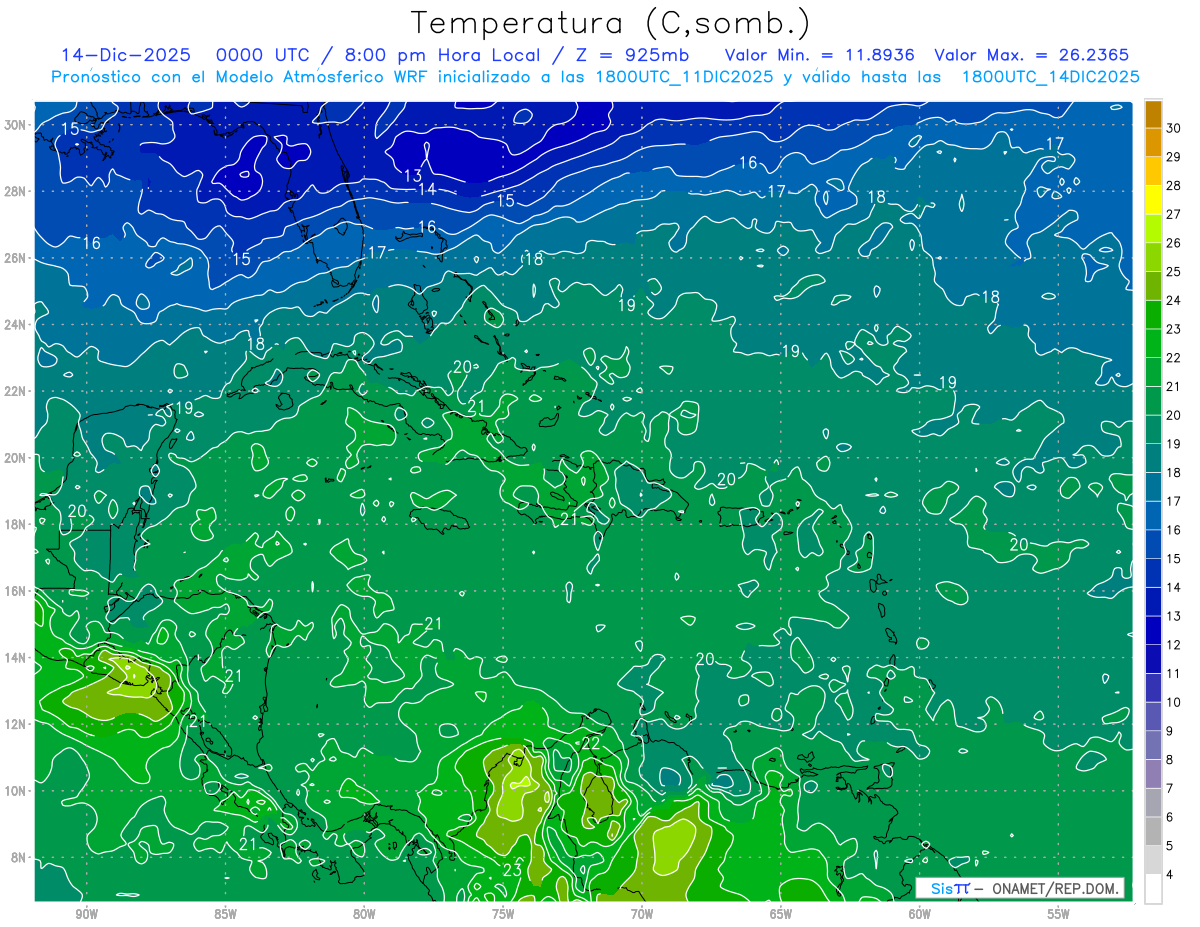
Task: Click the purple swatch between 7 and 8
Action: pos(1153,774)
